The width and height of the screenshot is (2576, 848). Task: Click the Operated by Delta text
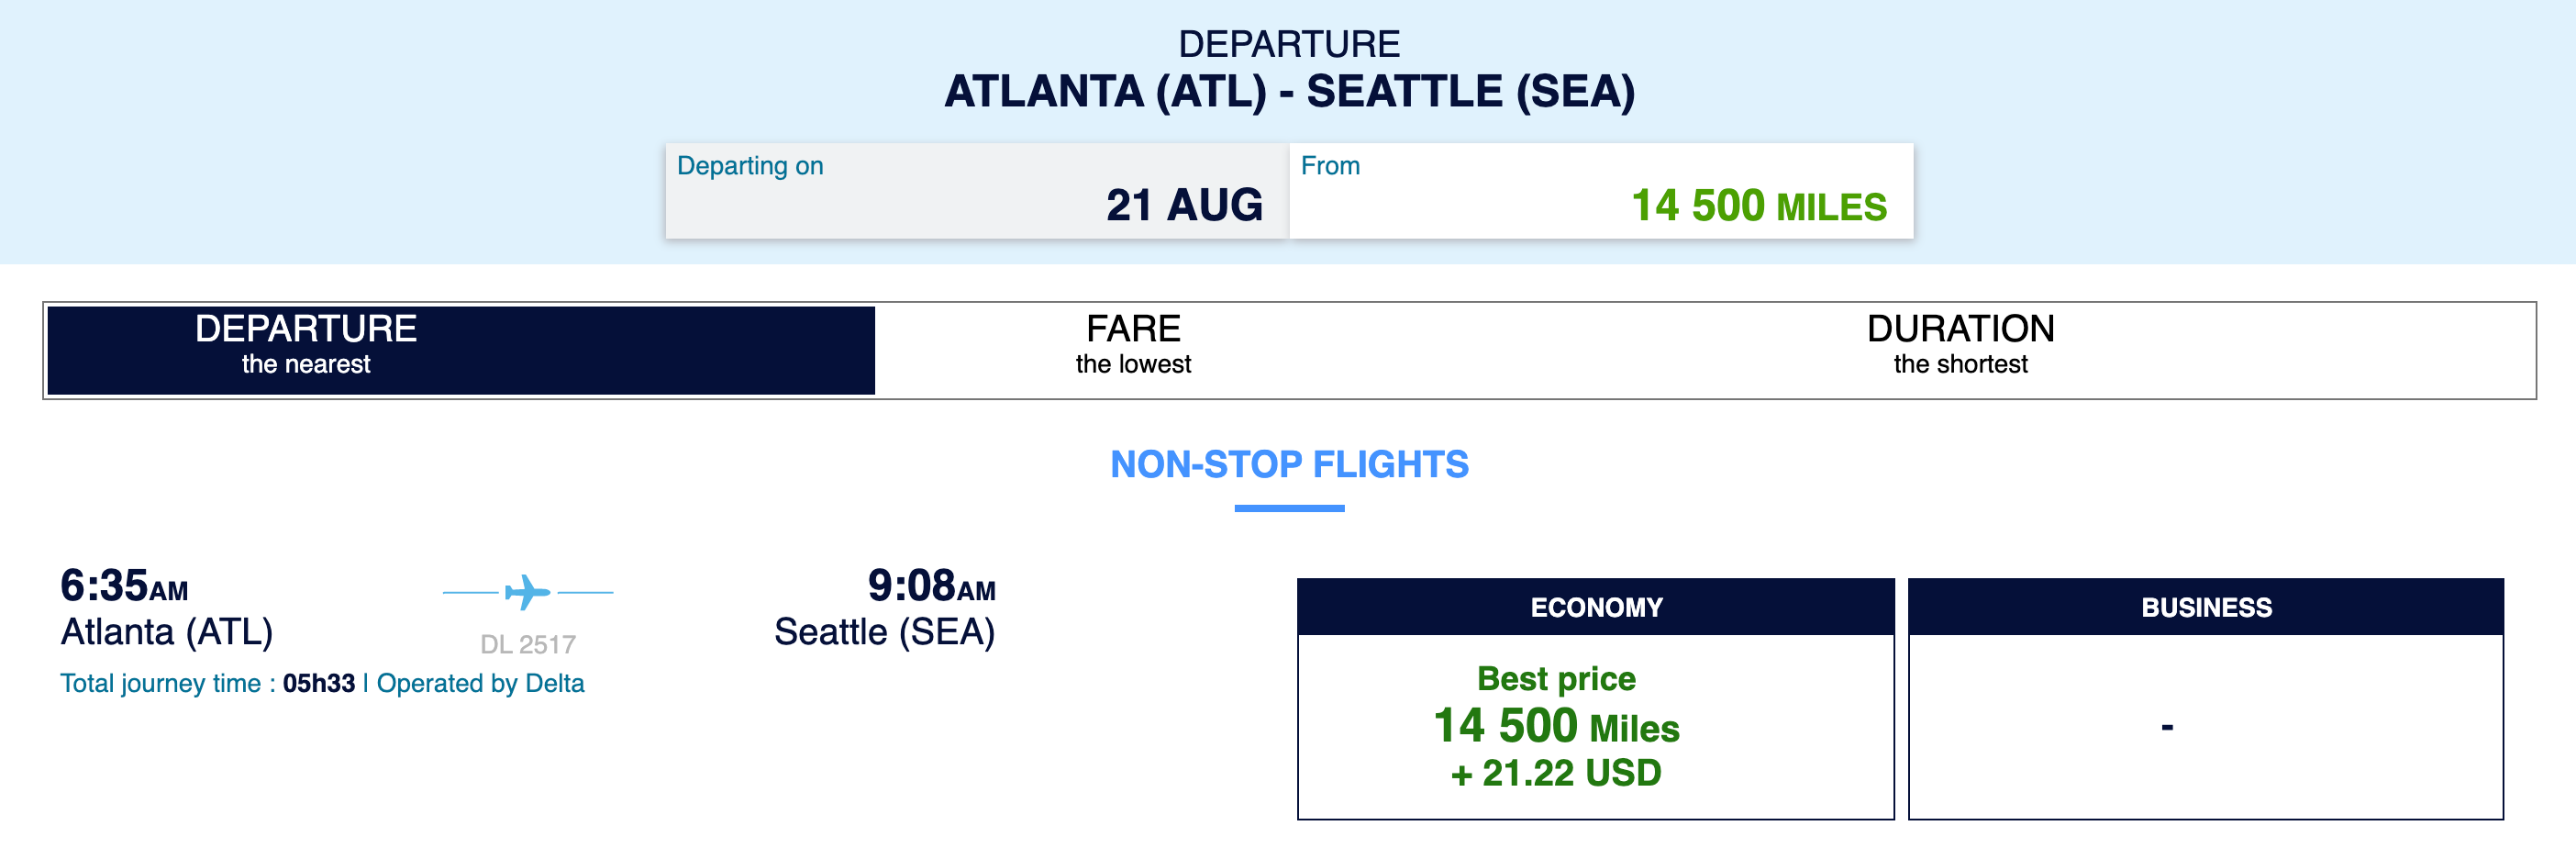click(480, 683)
